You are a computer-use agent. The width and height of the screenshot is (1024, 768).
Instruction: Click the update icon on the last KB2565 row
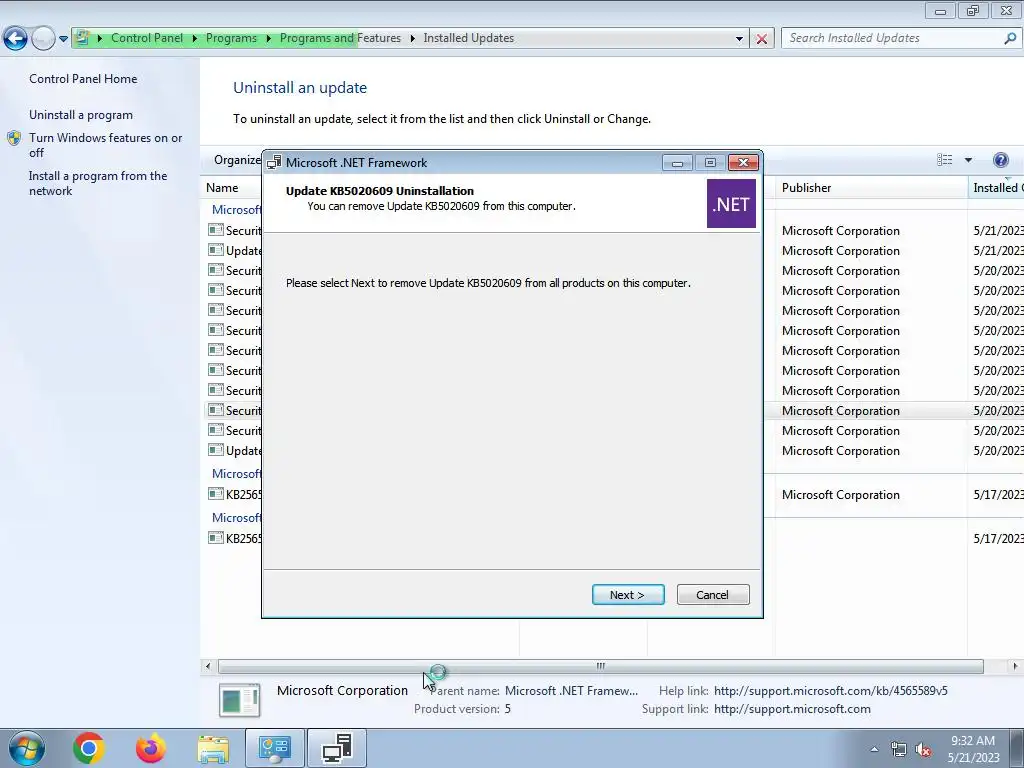[216, 537]
